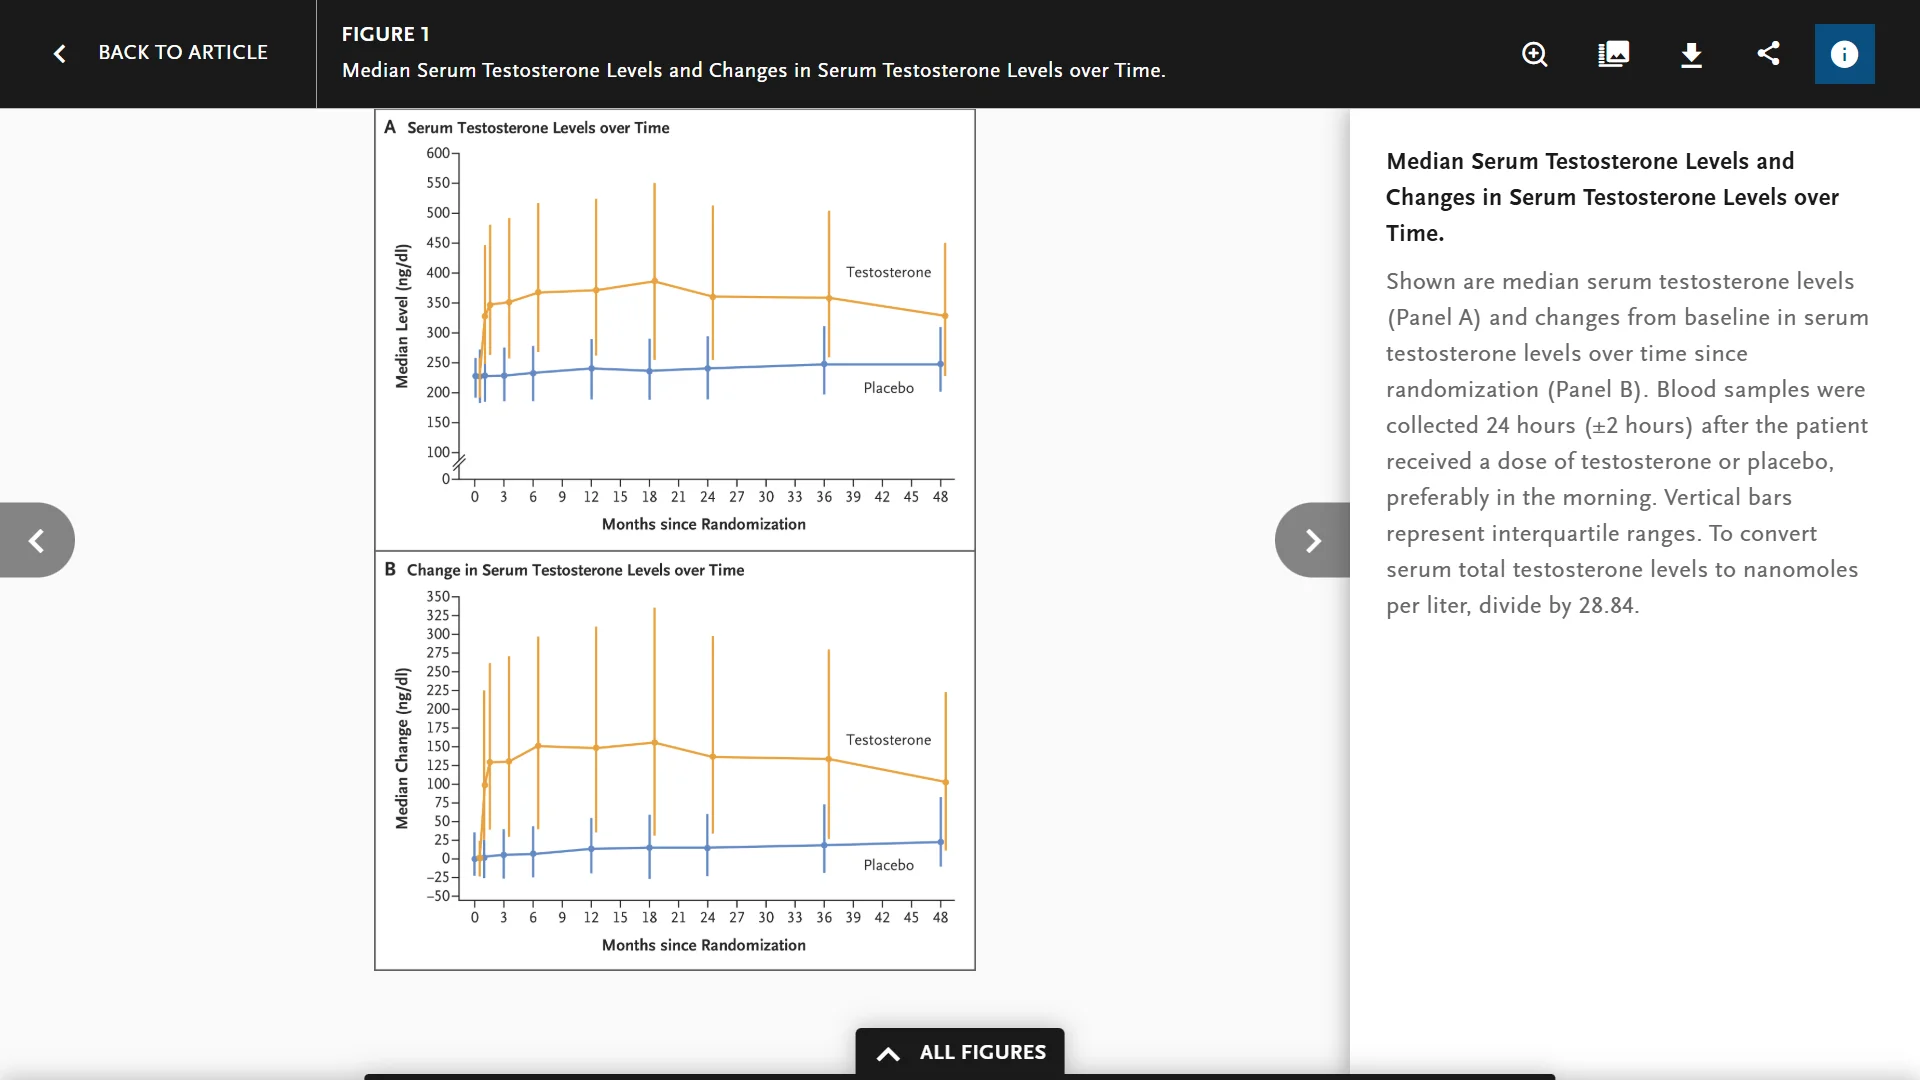Go to previous figure arrow

point(37,540)
